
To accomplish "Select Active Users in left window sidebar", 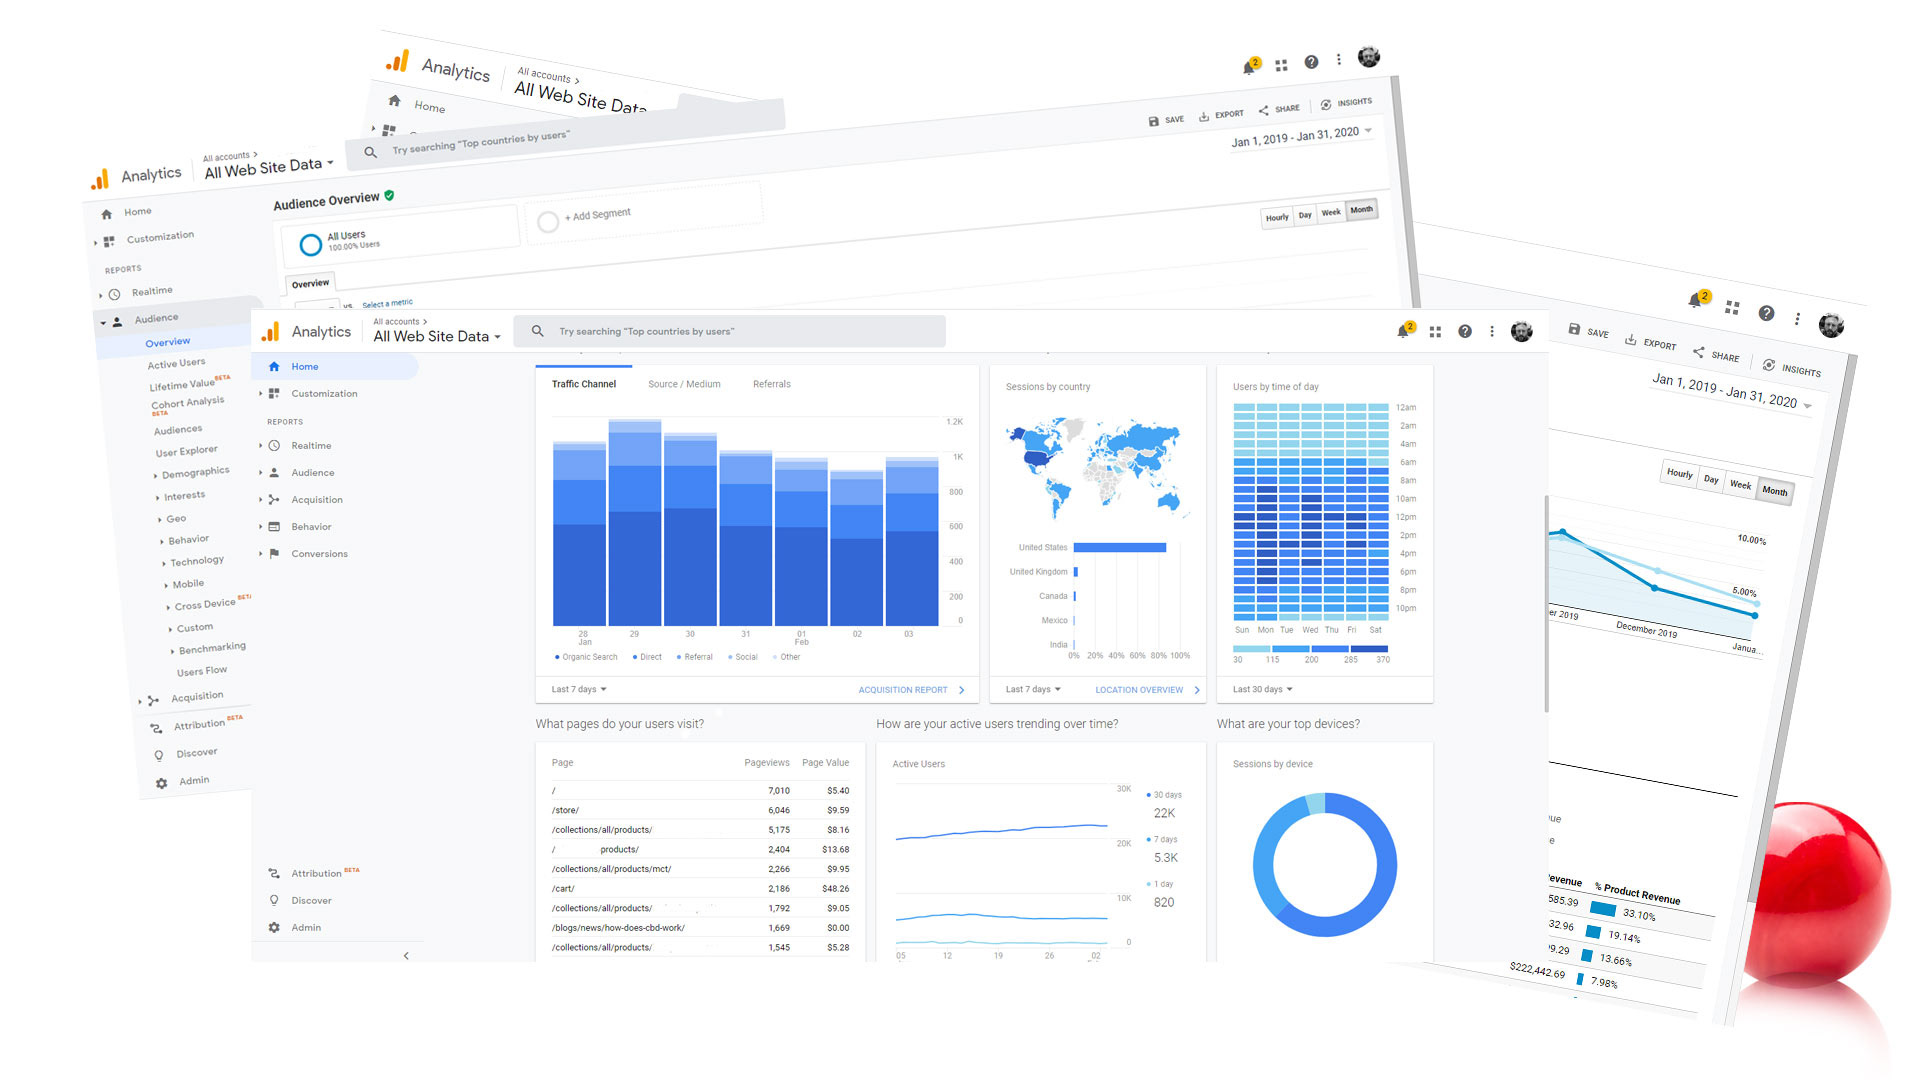I will (176, 364).
